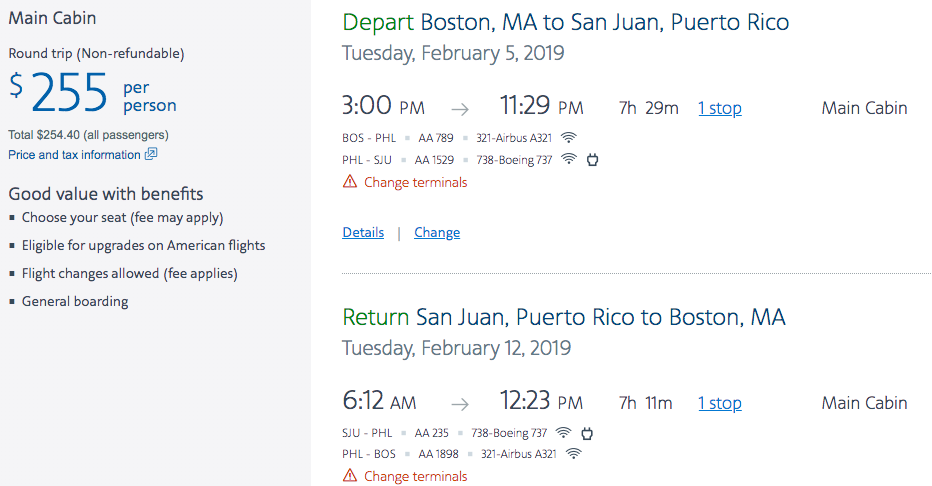Open the return flight's 1 stop link
The image size is (932, 486).
pos(719,403)
